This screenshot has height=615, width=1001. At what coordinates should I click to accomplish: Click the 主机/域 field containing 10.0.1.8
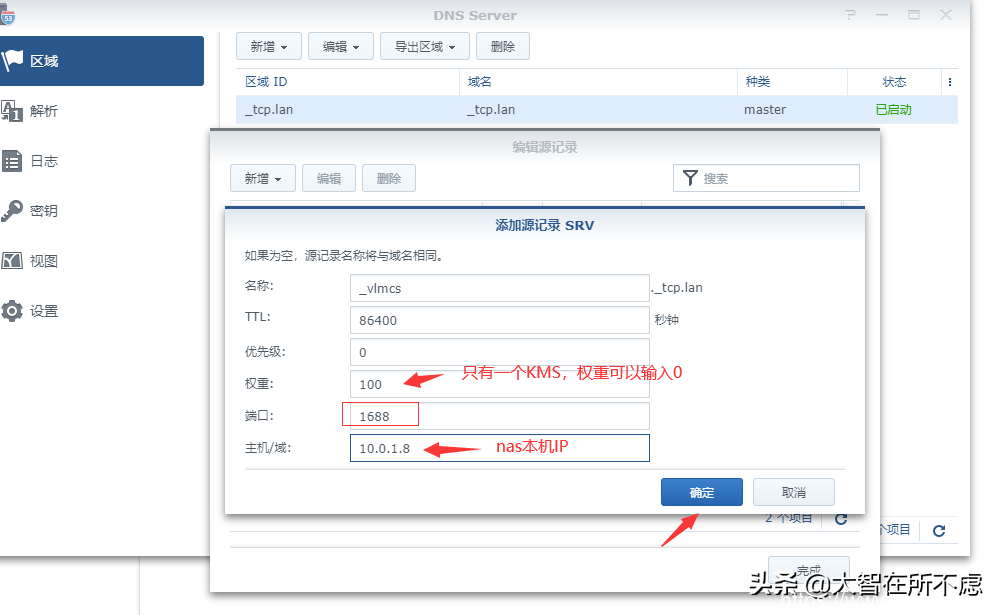[500, 448]
